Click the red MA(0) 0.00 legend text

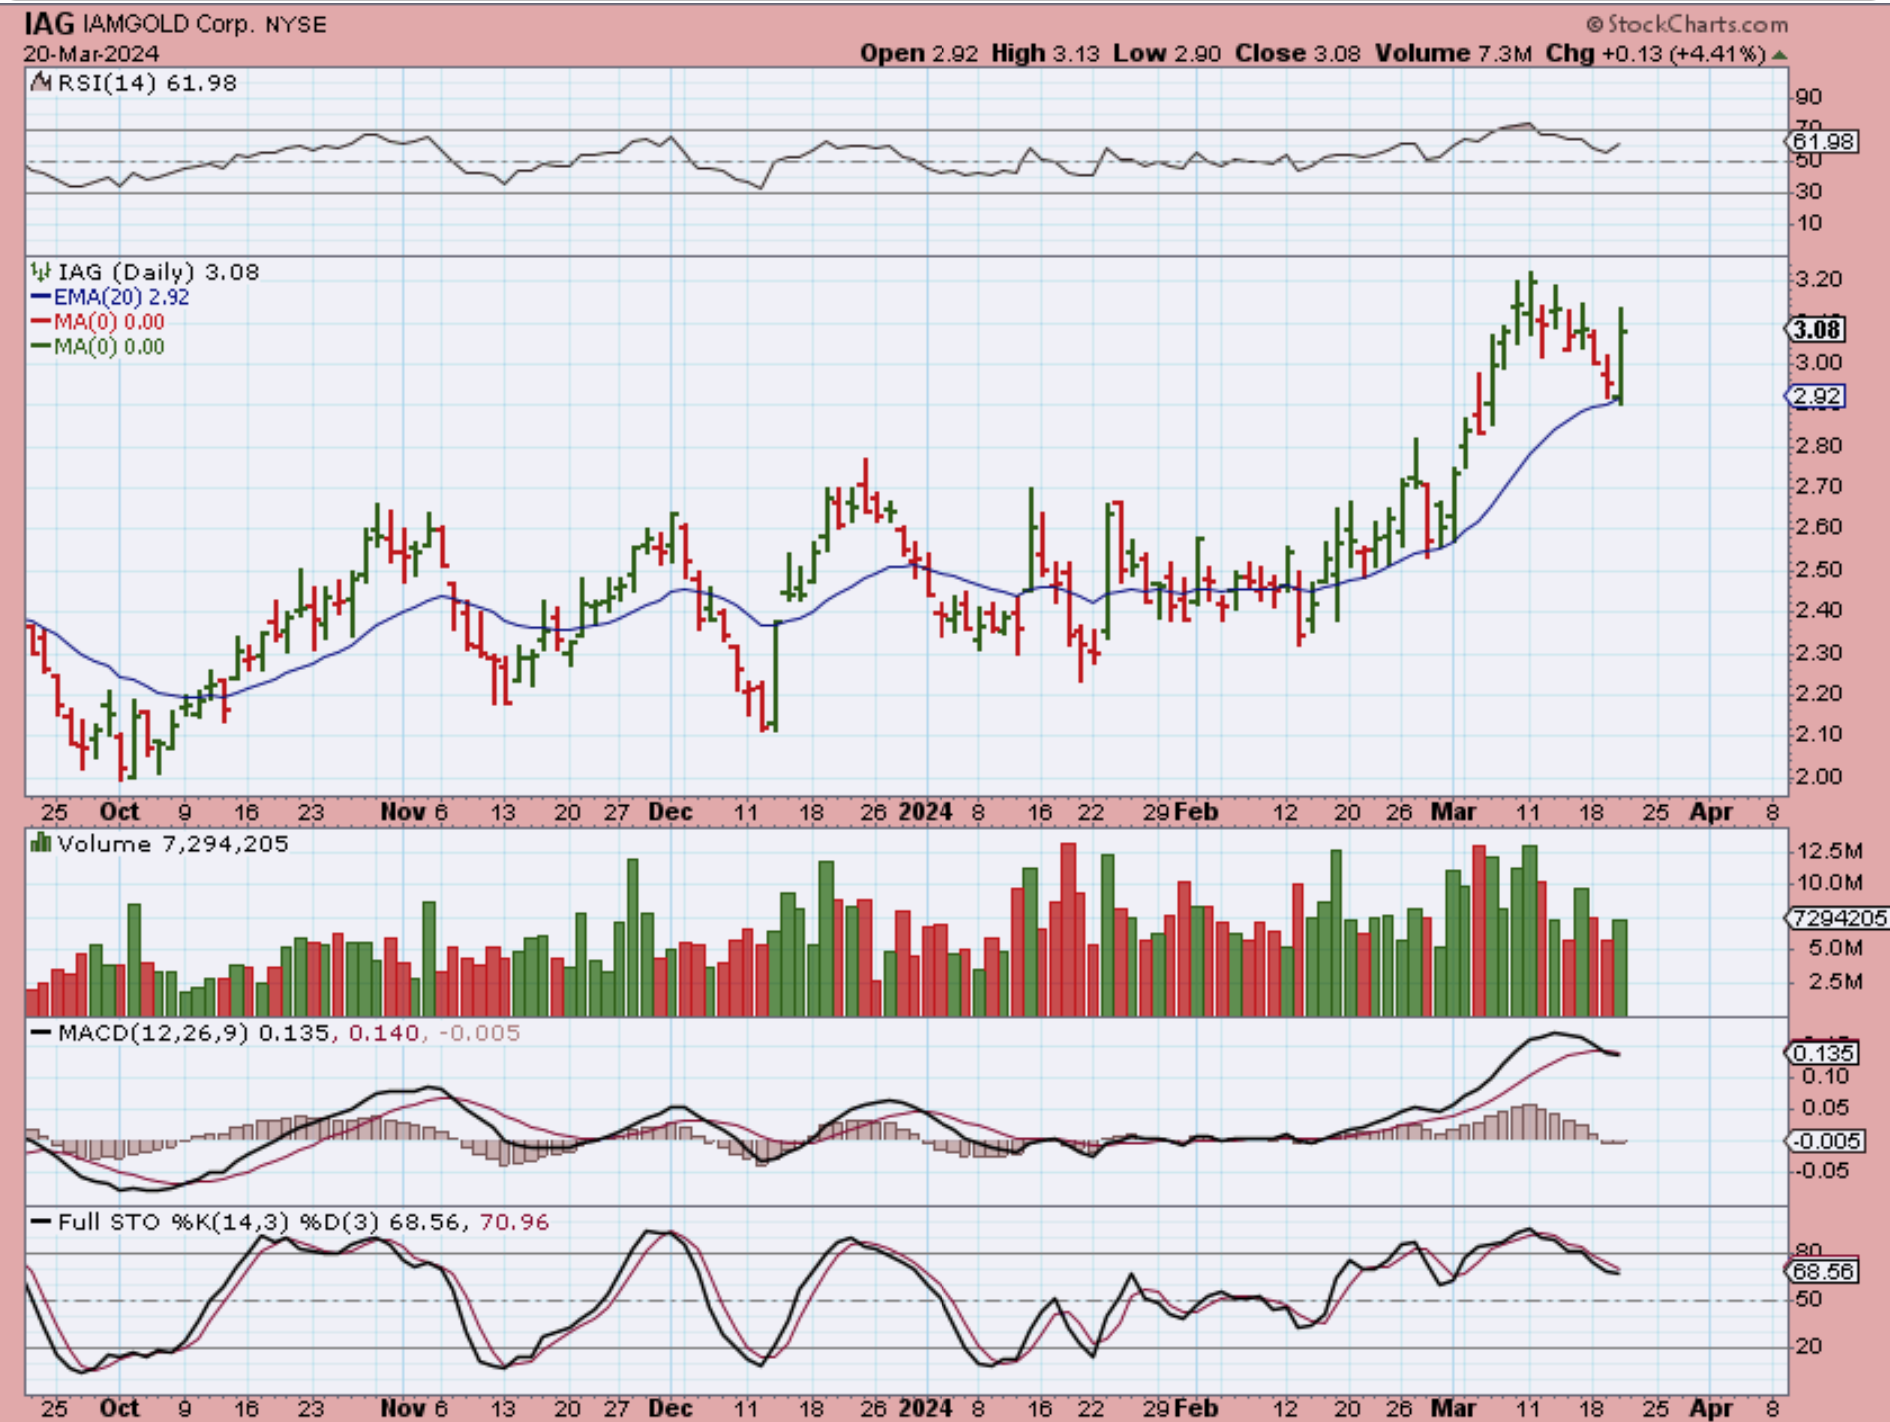tap(109, 322)
